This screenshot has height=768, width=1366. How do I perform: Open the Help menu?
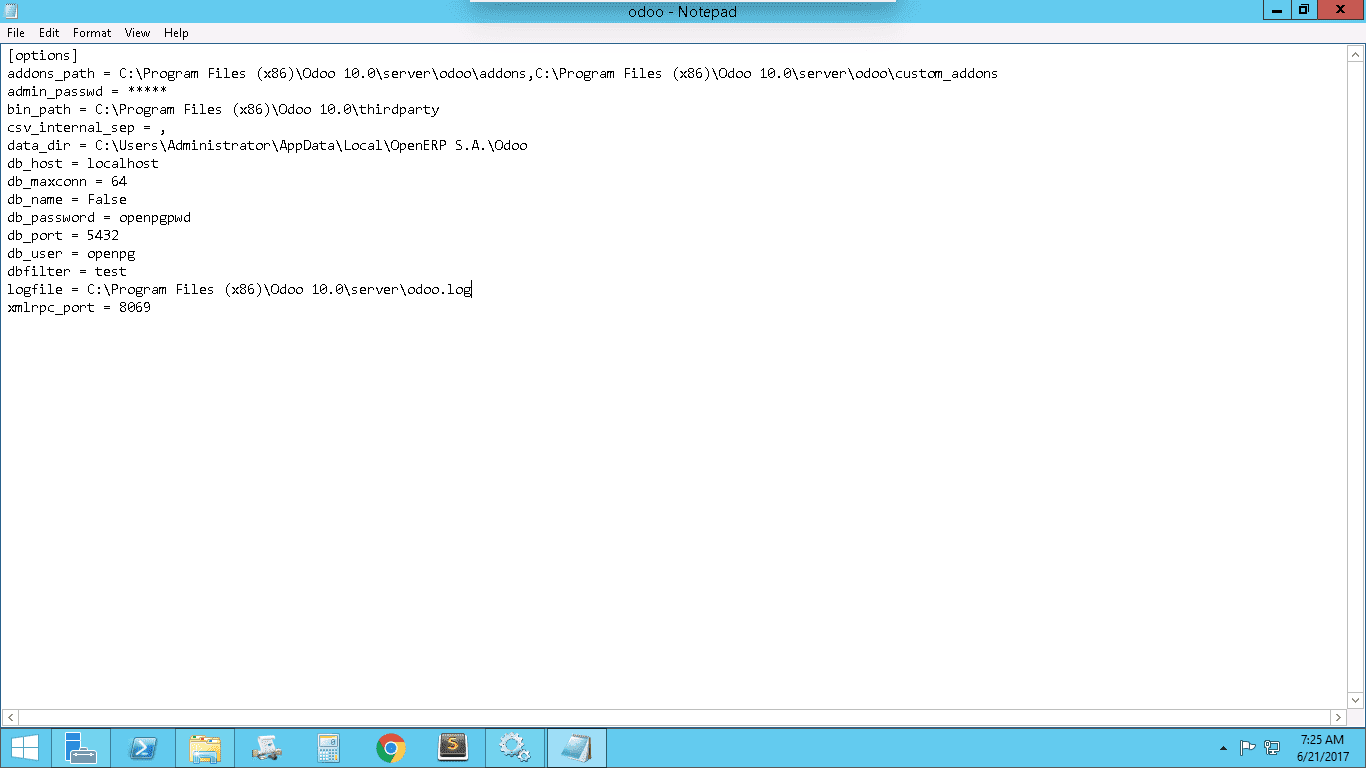coord(176,33)
